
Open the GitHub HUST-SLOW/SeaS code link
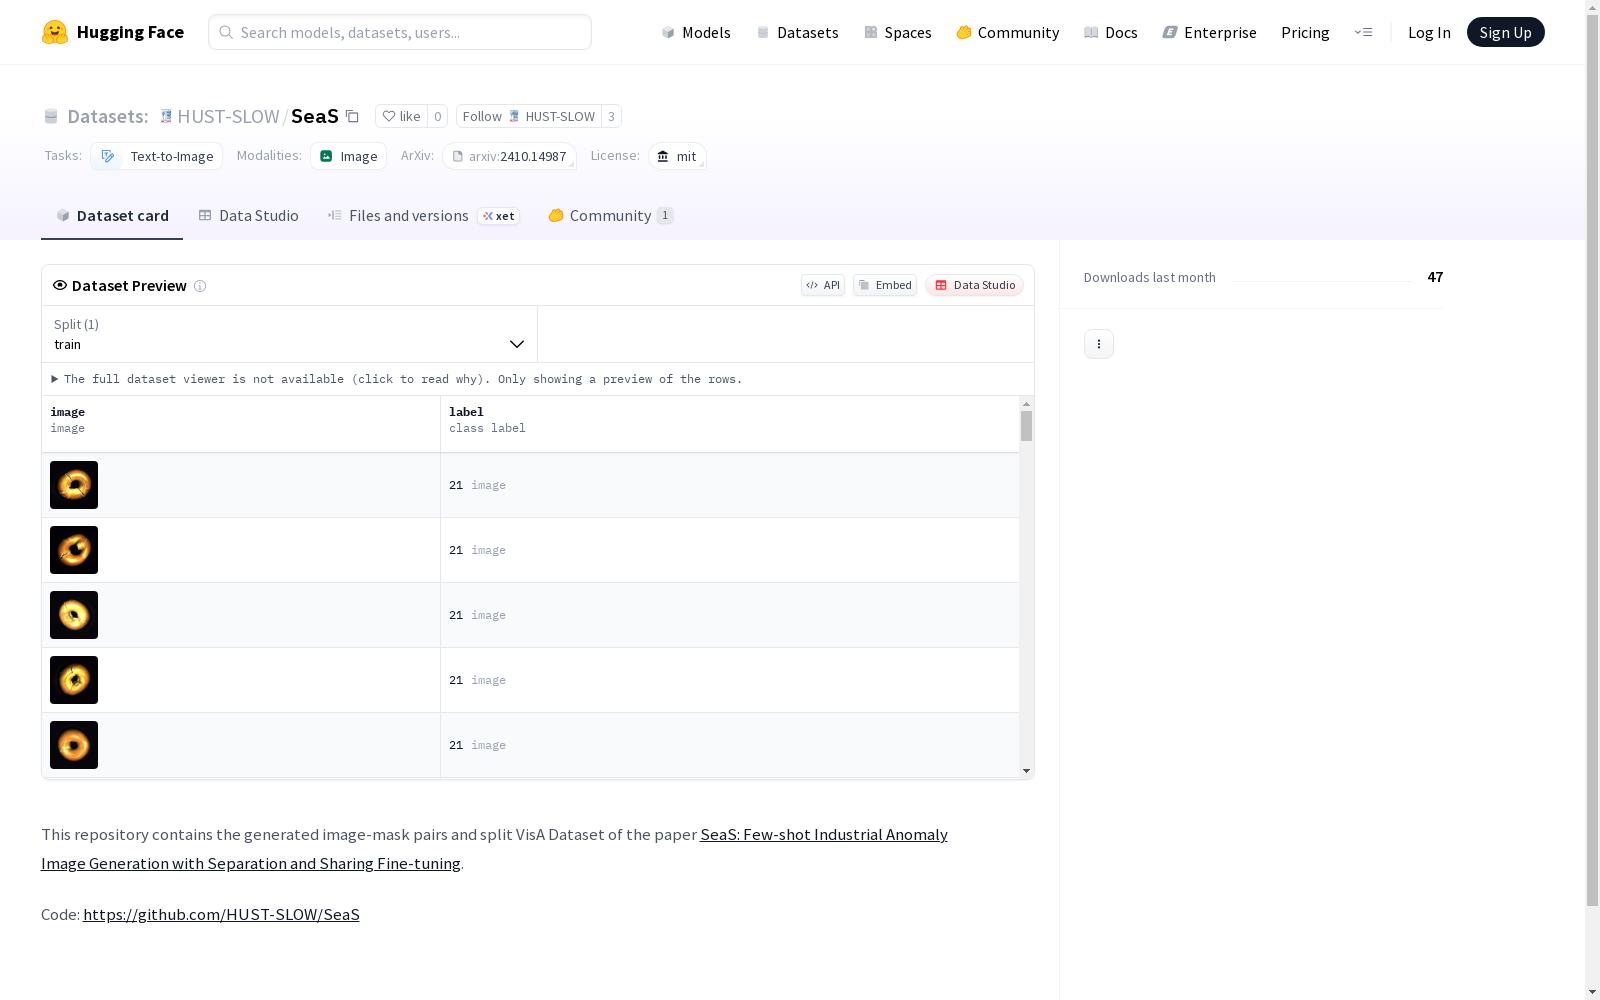point(221,914)
